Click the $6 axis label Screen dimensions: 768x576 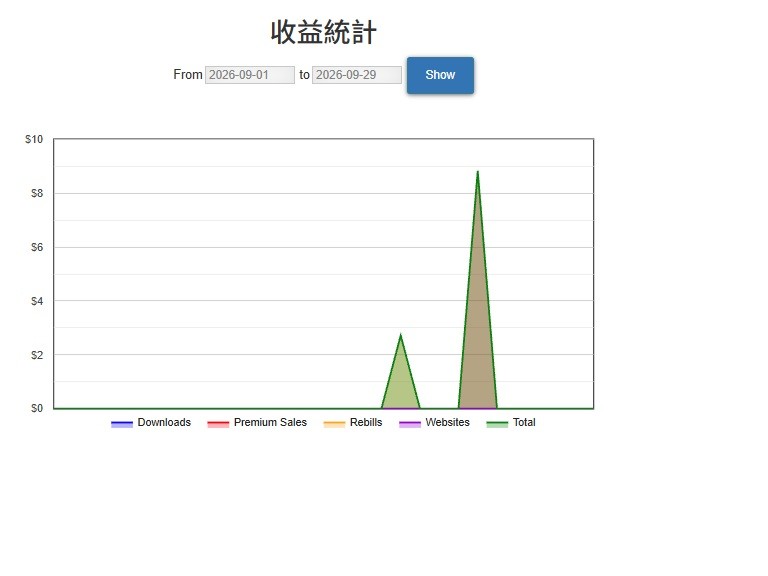coord(37,247)
